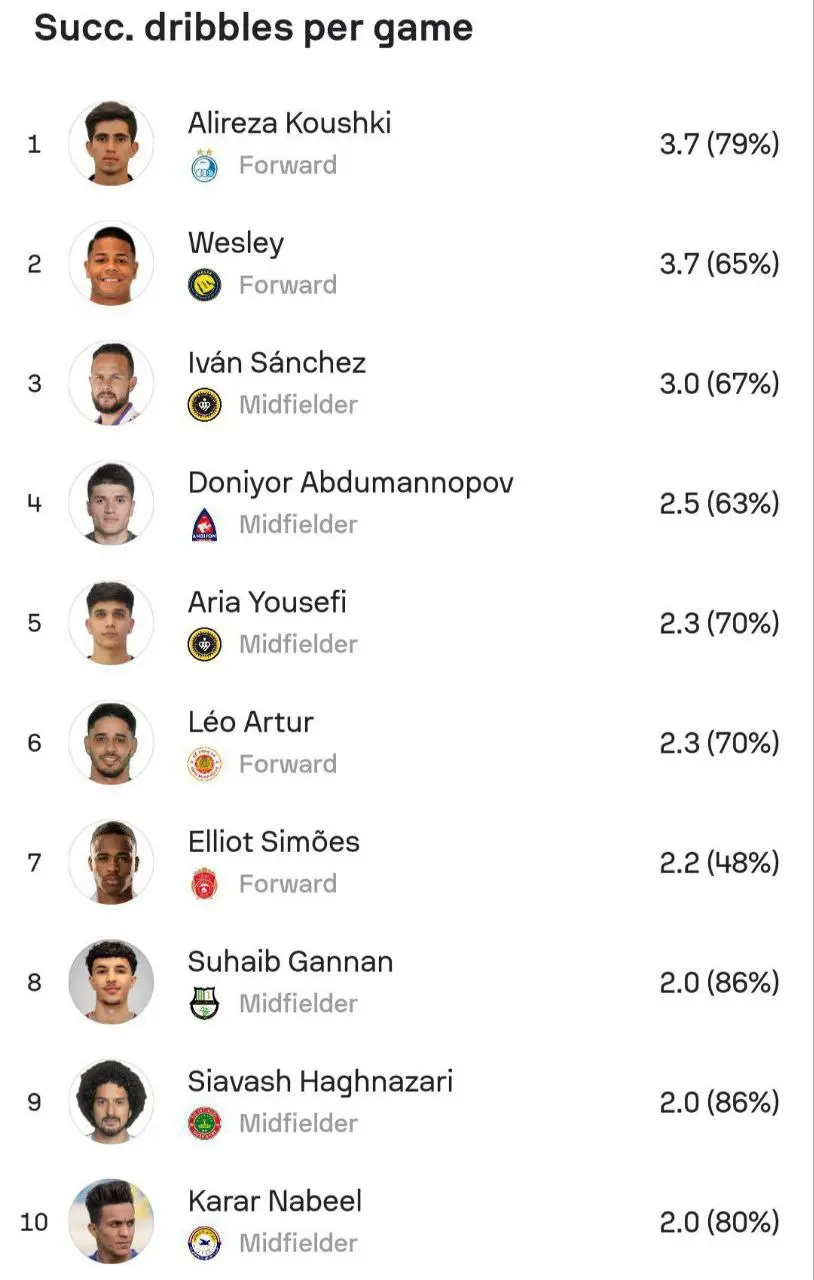Screen dimensions: 814x1280
Task: Open Alireza Koushki's player photo
Action: click(x=111, y=144)
